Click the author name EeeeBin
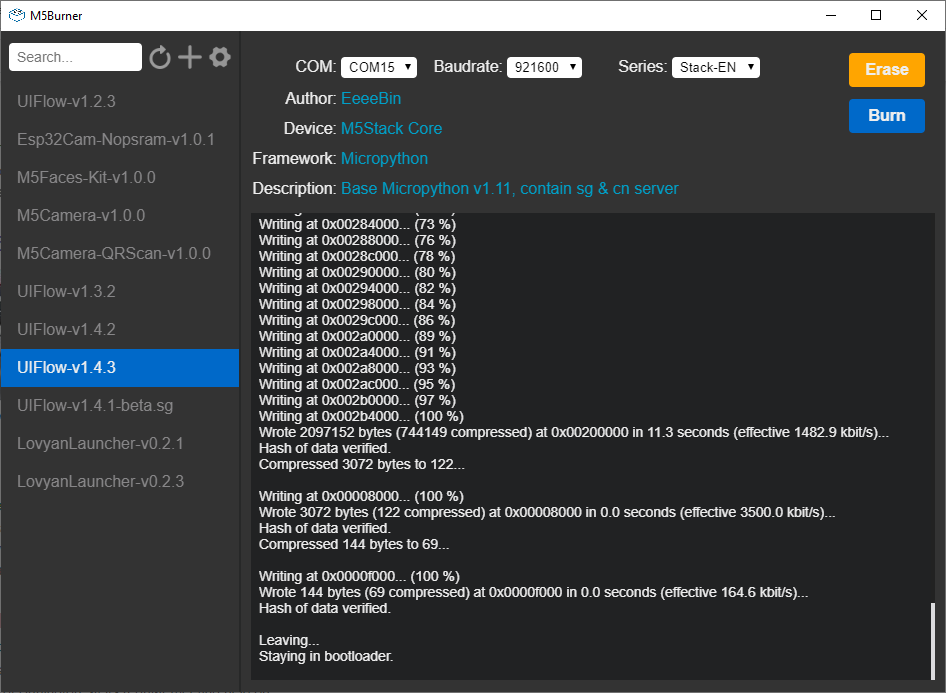This screenshot has width=946, height=693. 371,98
